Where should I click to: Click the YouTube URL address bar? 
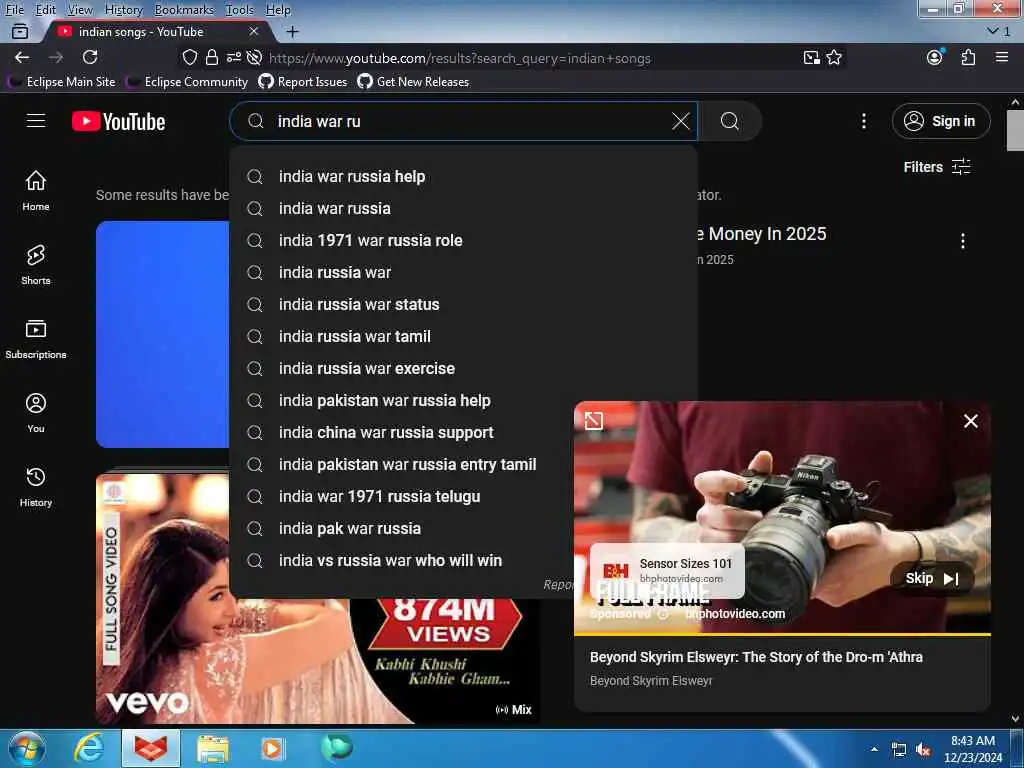(x=459, y=58)
